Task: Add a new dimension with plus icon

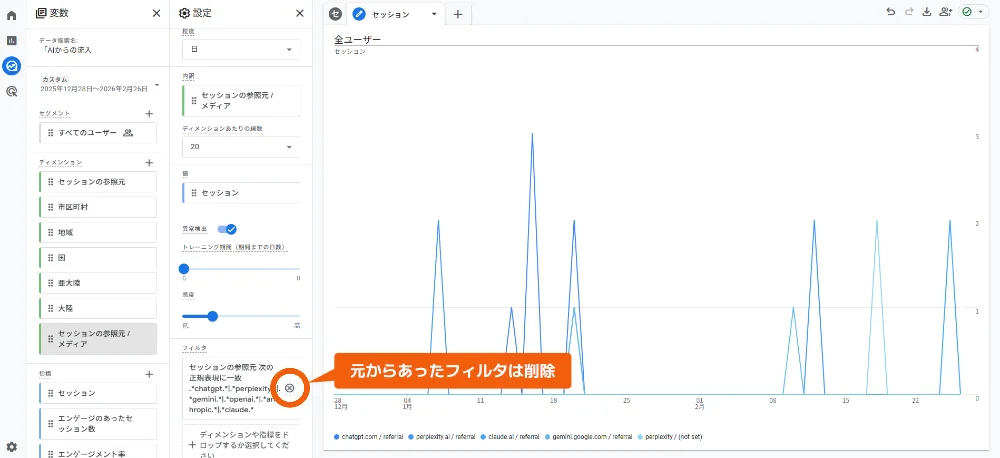Action: pos(149,162)
